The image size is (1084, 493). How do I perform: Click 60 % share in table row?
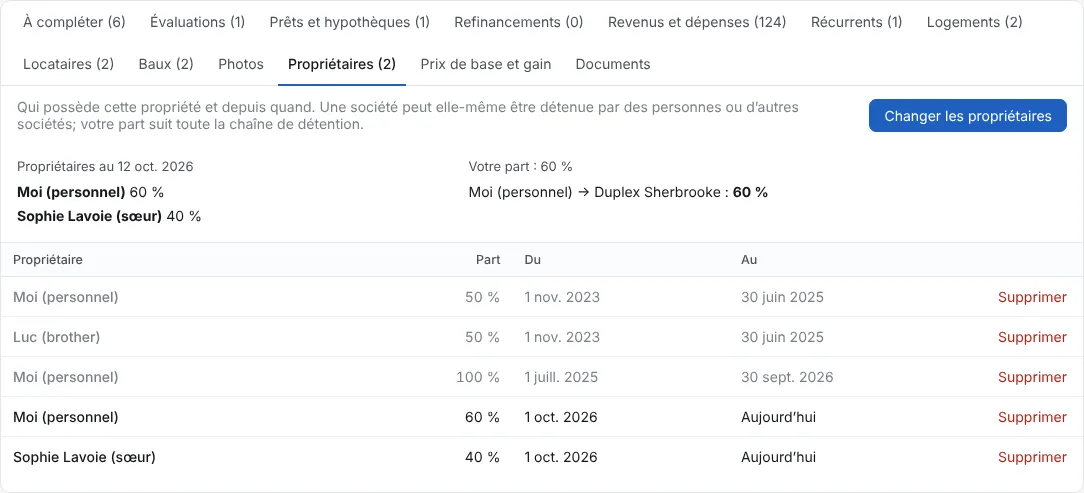point(482,418)
